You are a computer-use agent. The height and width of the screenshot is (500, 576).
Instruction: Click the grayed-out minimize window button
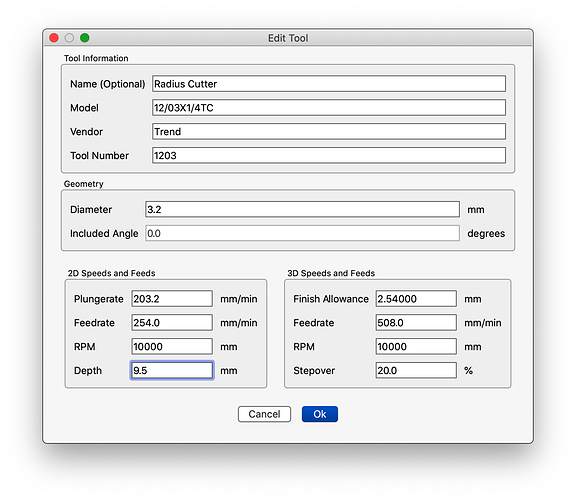[69, 38]
